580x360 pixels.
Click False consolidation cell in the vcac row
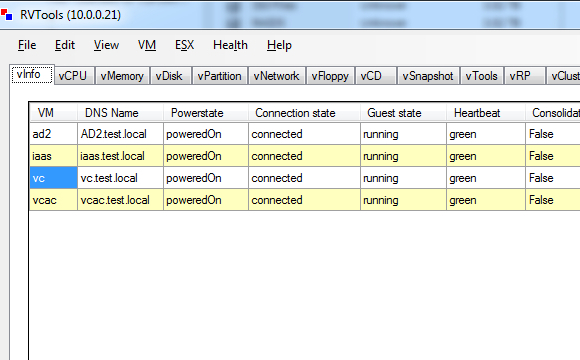pyautogui.click(x=553, y=200)
